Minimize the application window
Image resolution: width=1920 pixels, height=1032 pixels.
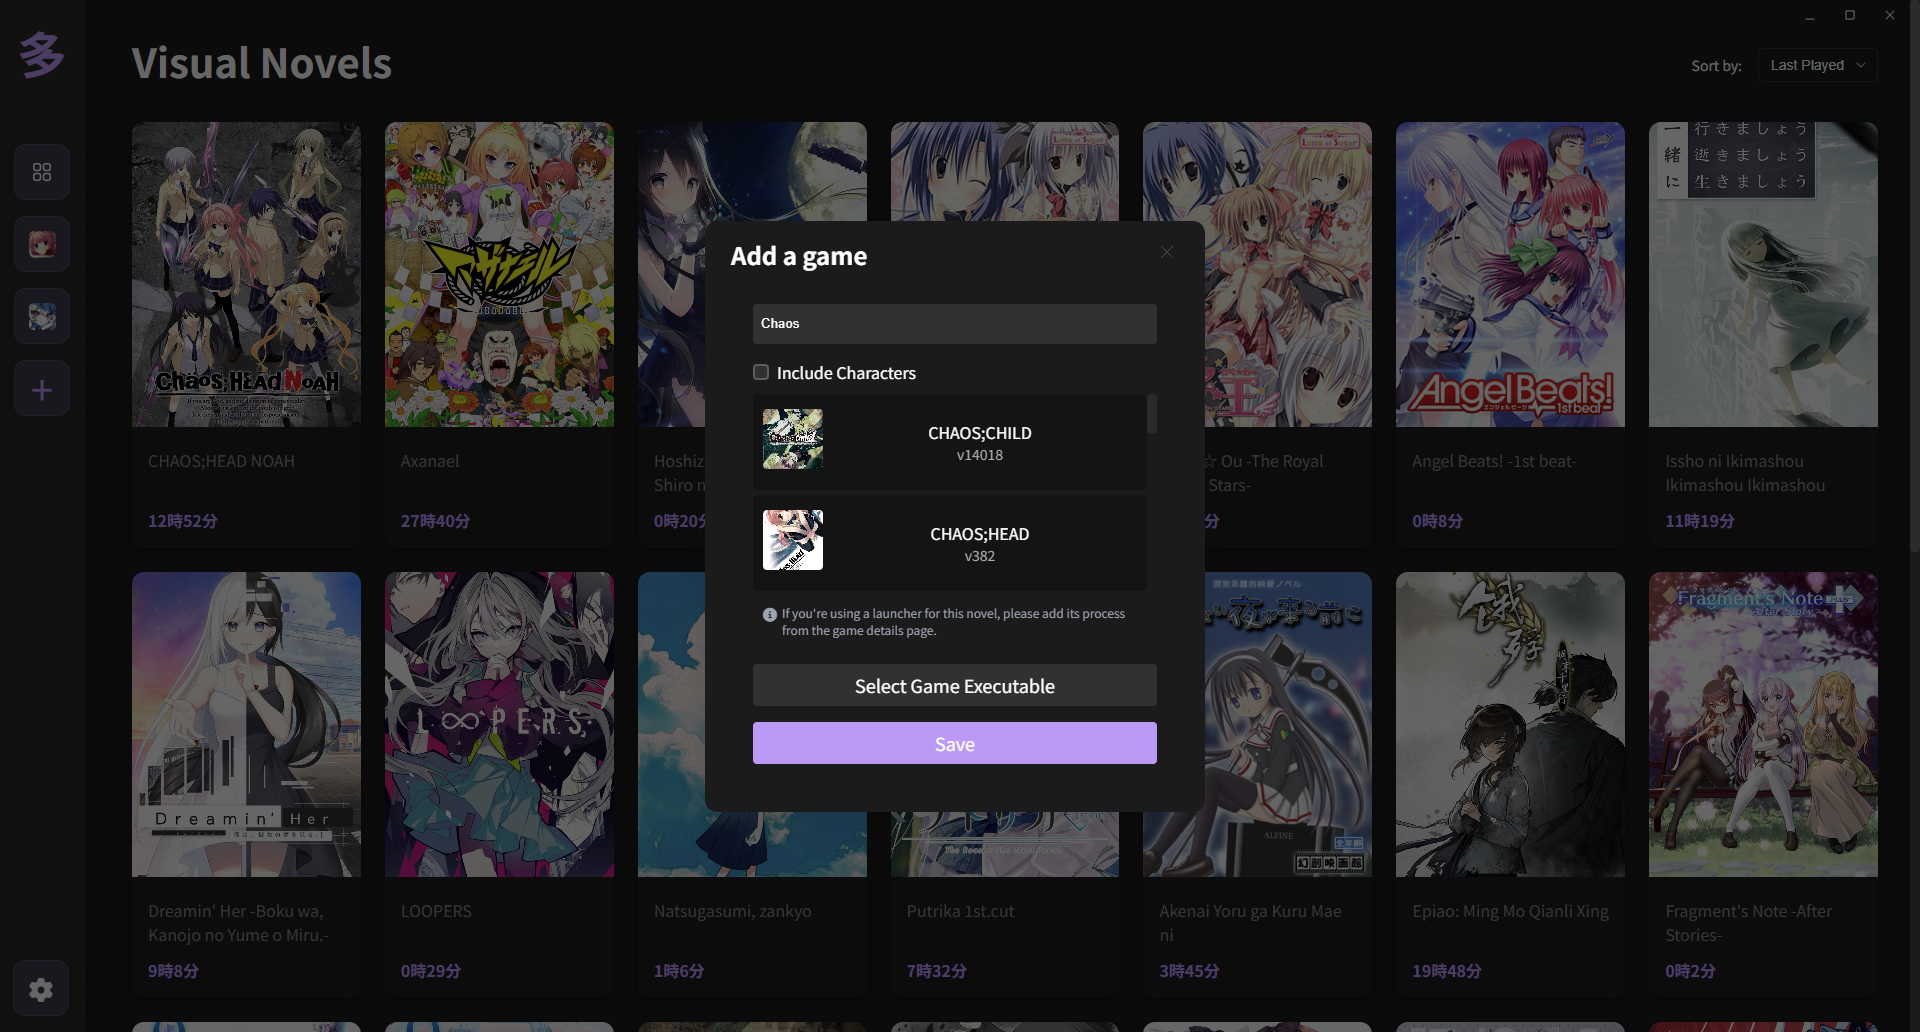point(1810,15)
